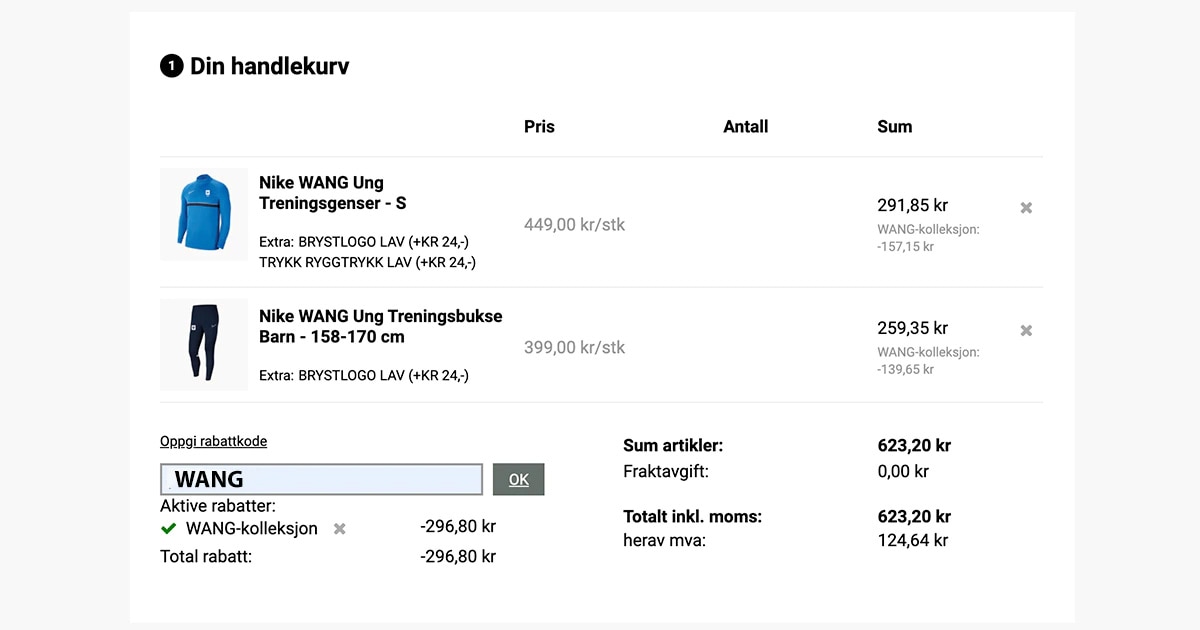Open Nike WANG Ung Treningsgenser - S product
Image resolution: width=1200 pixels, height=630 pixels.
[333, 193]
